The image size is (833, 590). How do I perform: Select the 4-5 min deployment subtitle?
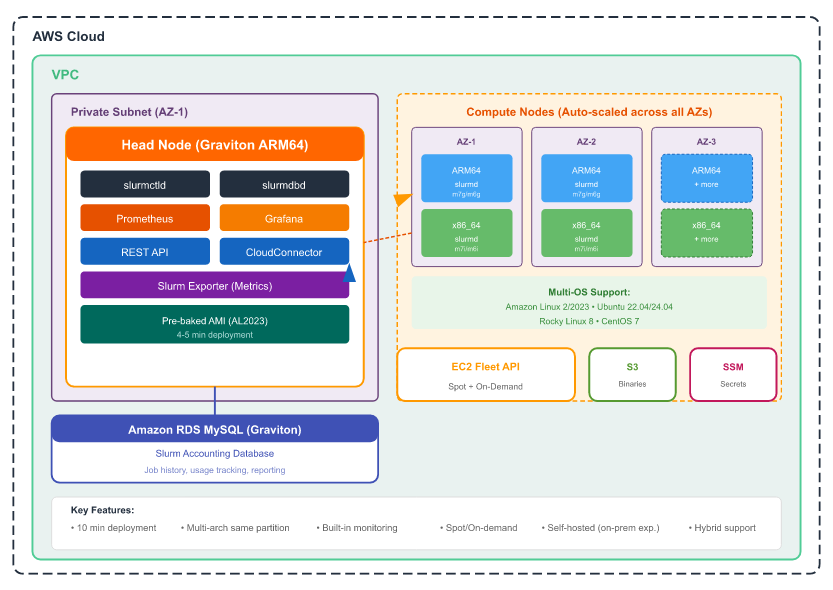(x=215, y=335)
